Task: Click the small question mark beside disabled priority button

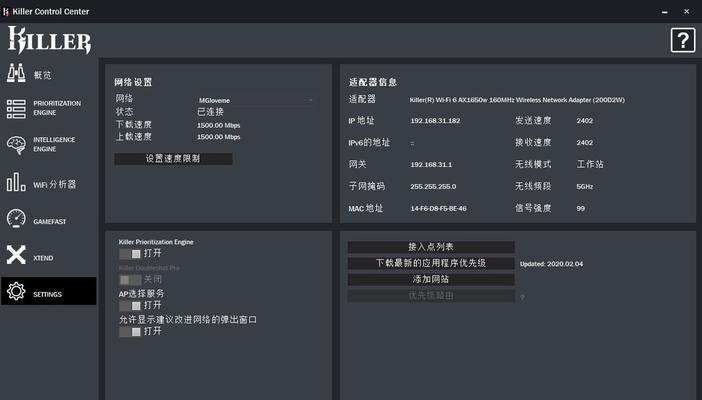Action: [x=522, y=297]
